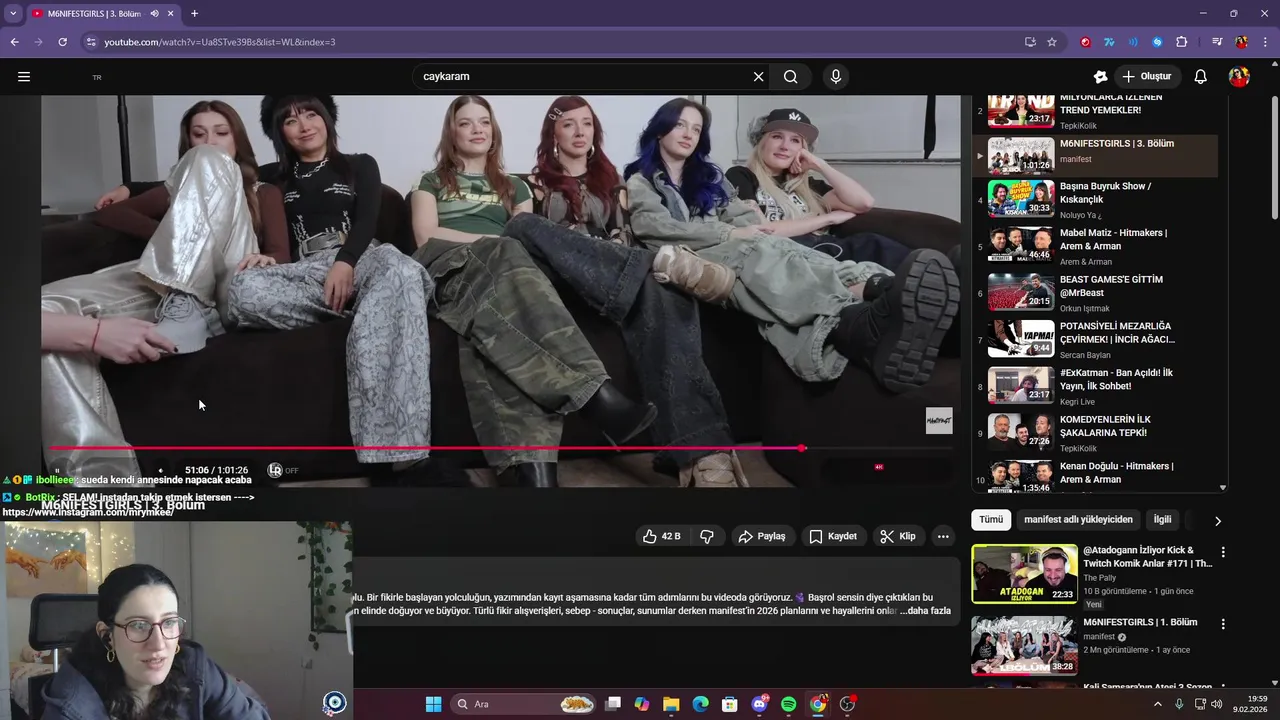Close the M6NIFESTGIRLS tab
The image size is (1280, 720).
[x=169, y=13]
